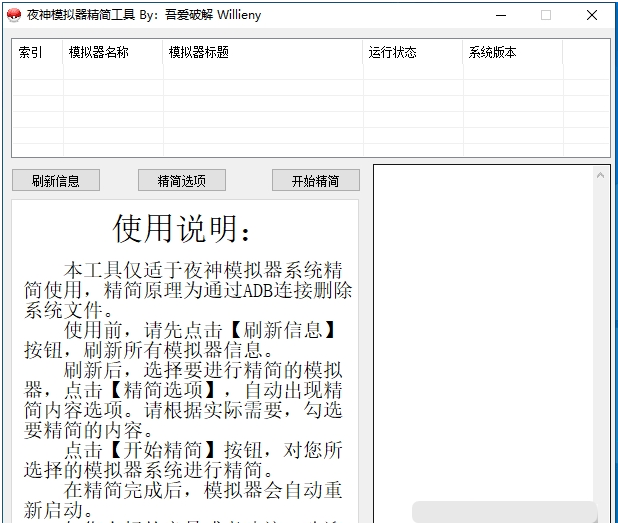Screen dimensions: 620x523
Task: Start slimming with 开始精简 button
Action: click(x=316, y=180)
